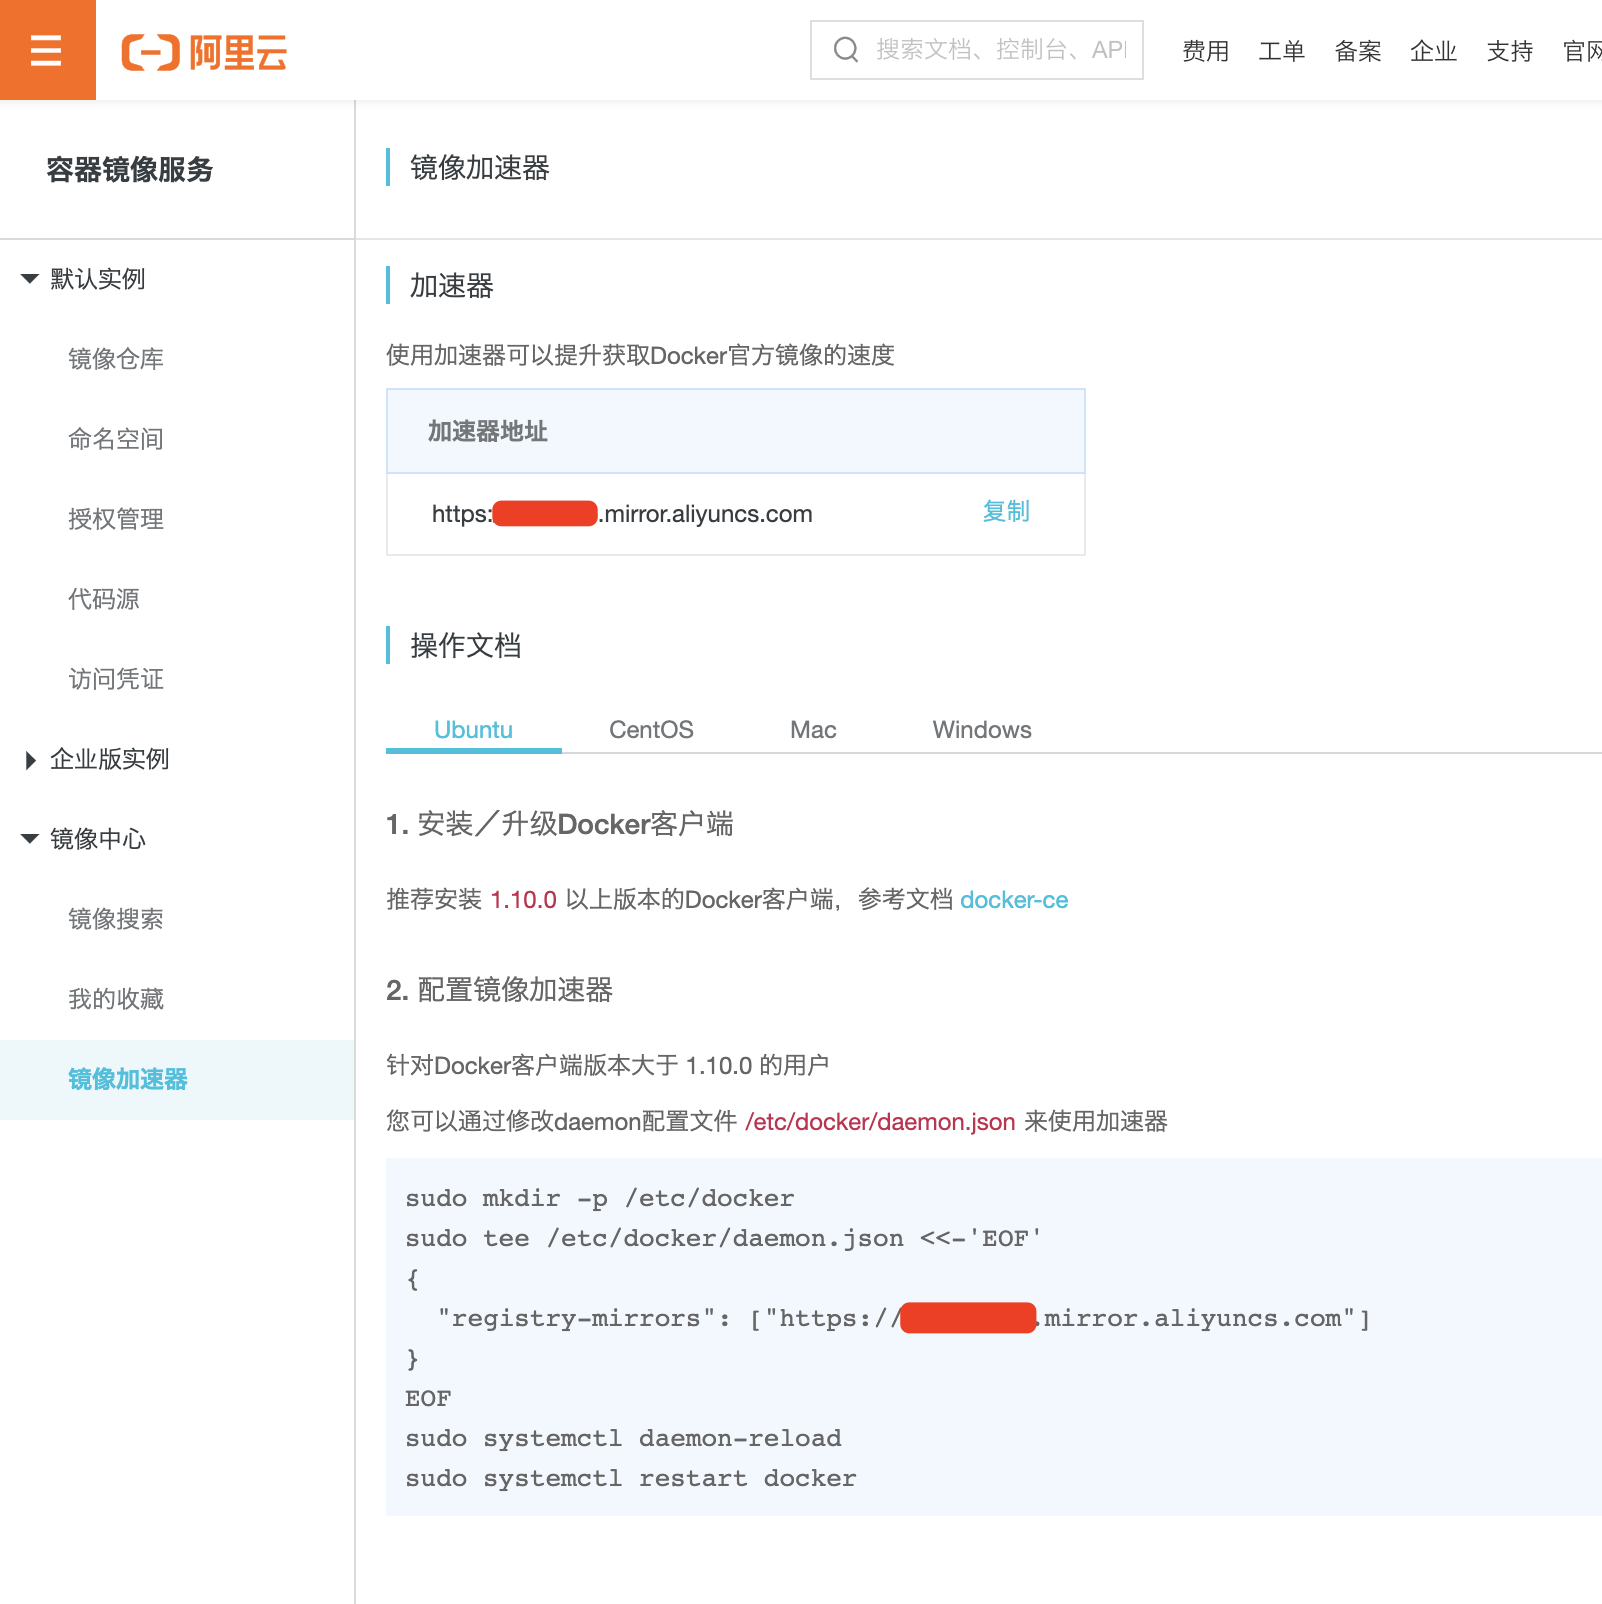This screenshot has width=1602, height=1604.
Task: Select 授权管理 sidebar item
Action: 116,519
